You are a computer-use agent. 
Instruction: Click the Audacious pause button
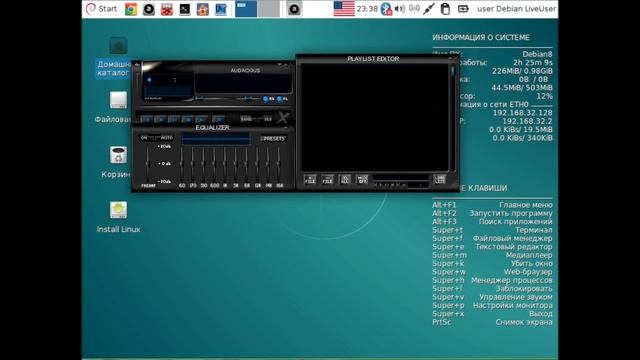pyautogui.click(x=174, y=120)
